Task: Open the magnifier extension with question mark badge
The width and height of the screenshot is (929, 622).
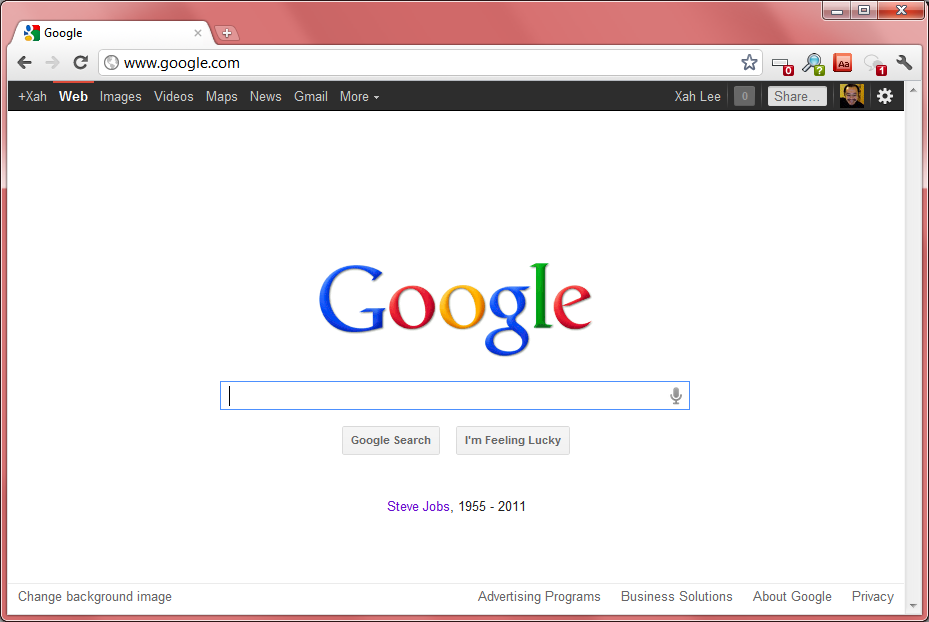Action: 813,63
